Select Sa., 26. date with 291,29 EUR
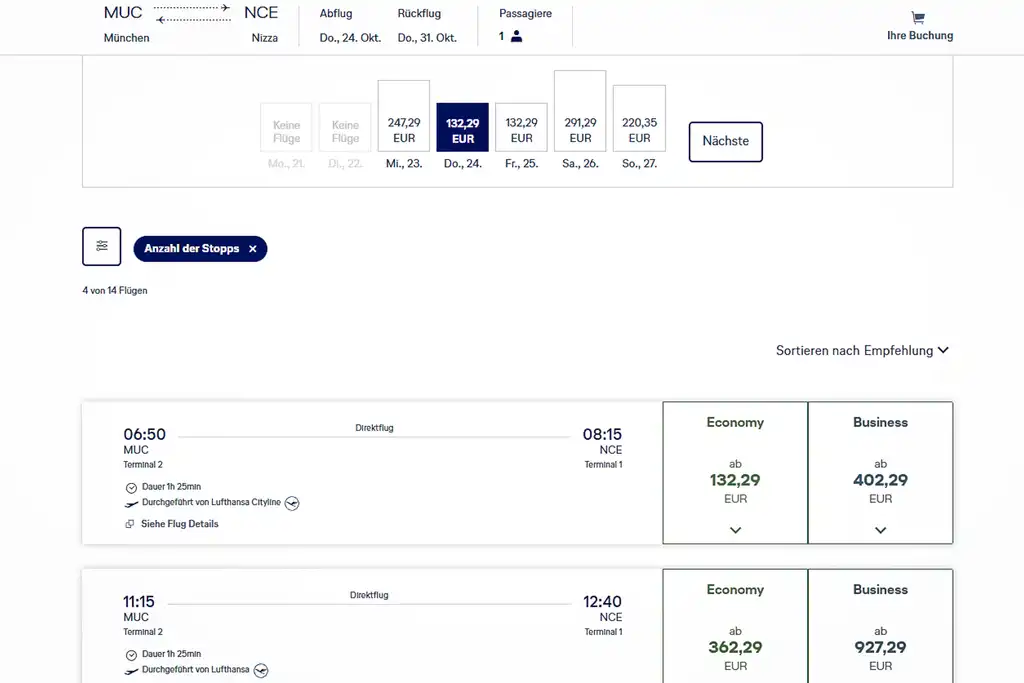Image resolution: width=1024 pixels, height=683 pixels. [580, 111]
